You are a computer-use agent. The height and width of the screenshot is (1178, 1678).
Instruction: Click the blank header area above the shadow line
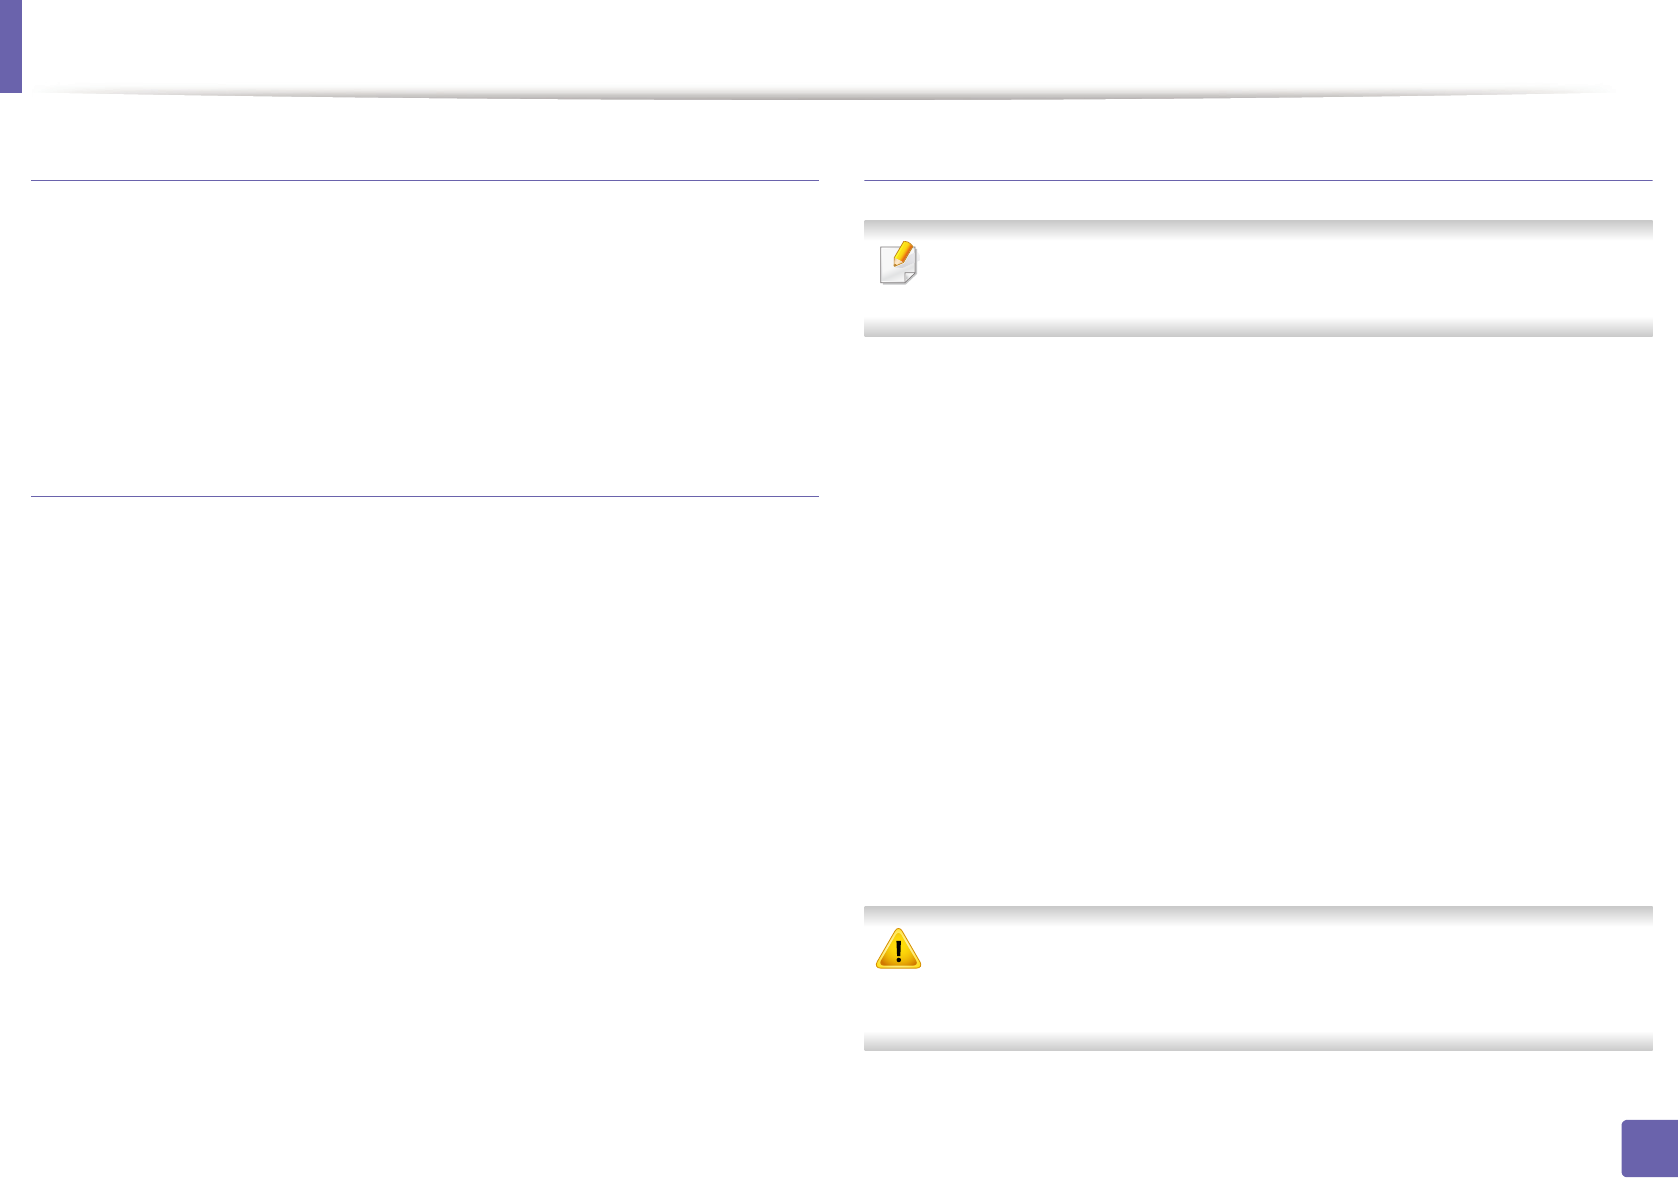820,45
